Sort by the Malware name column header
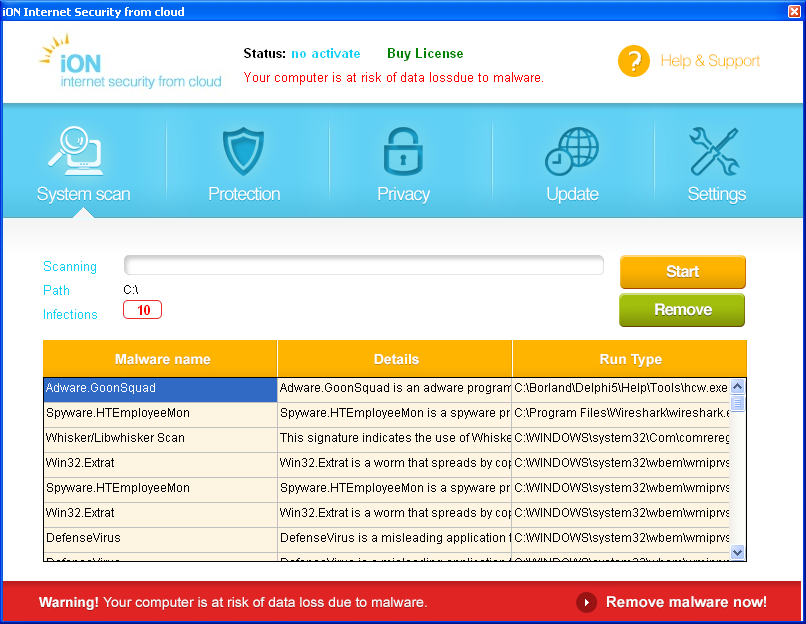 (x=162, y=359)
